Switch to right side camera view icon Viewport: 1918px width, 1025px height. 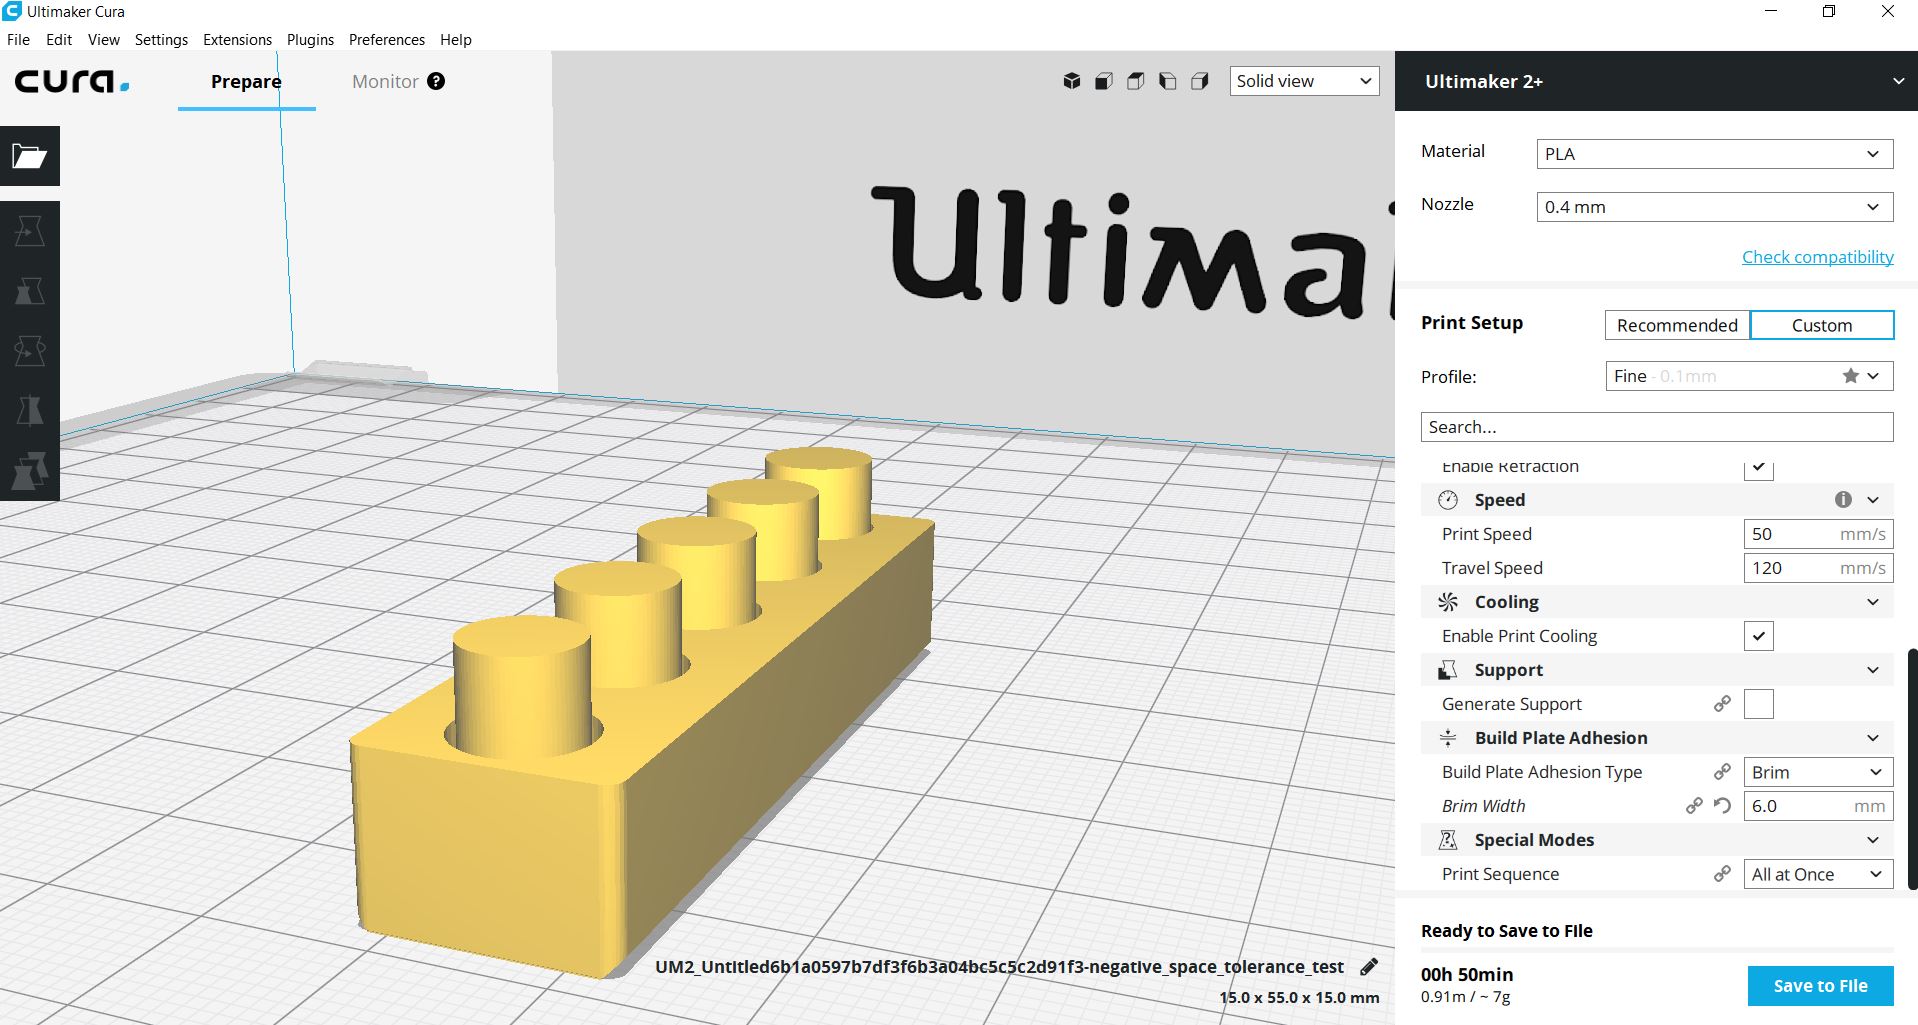pos(1200,81)
